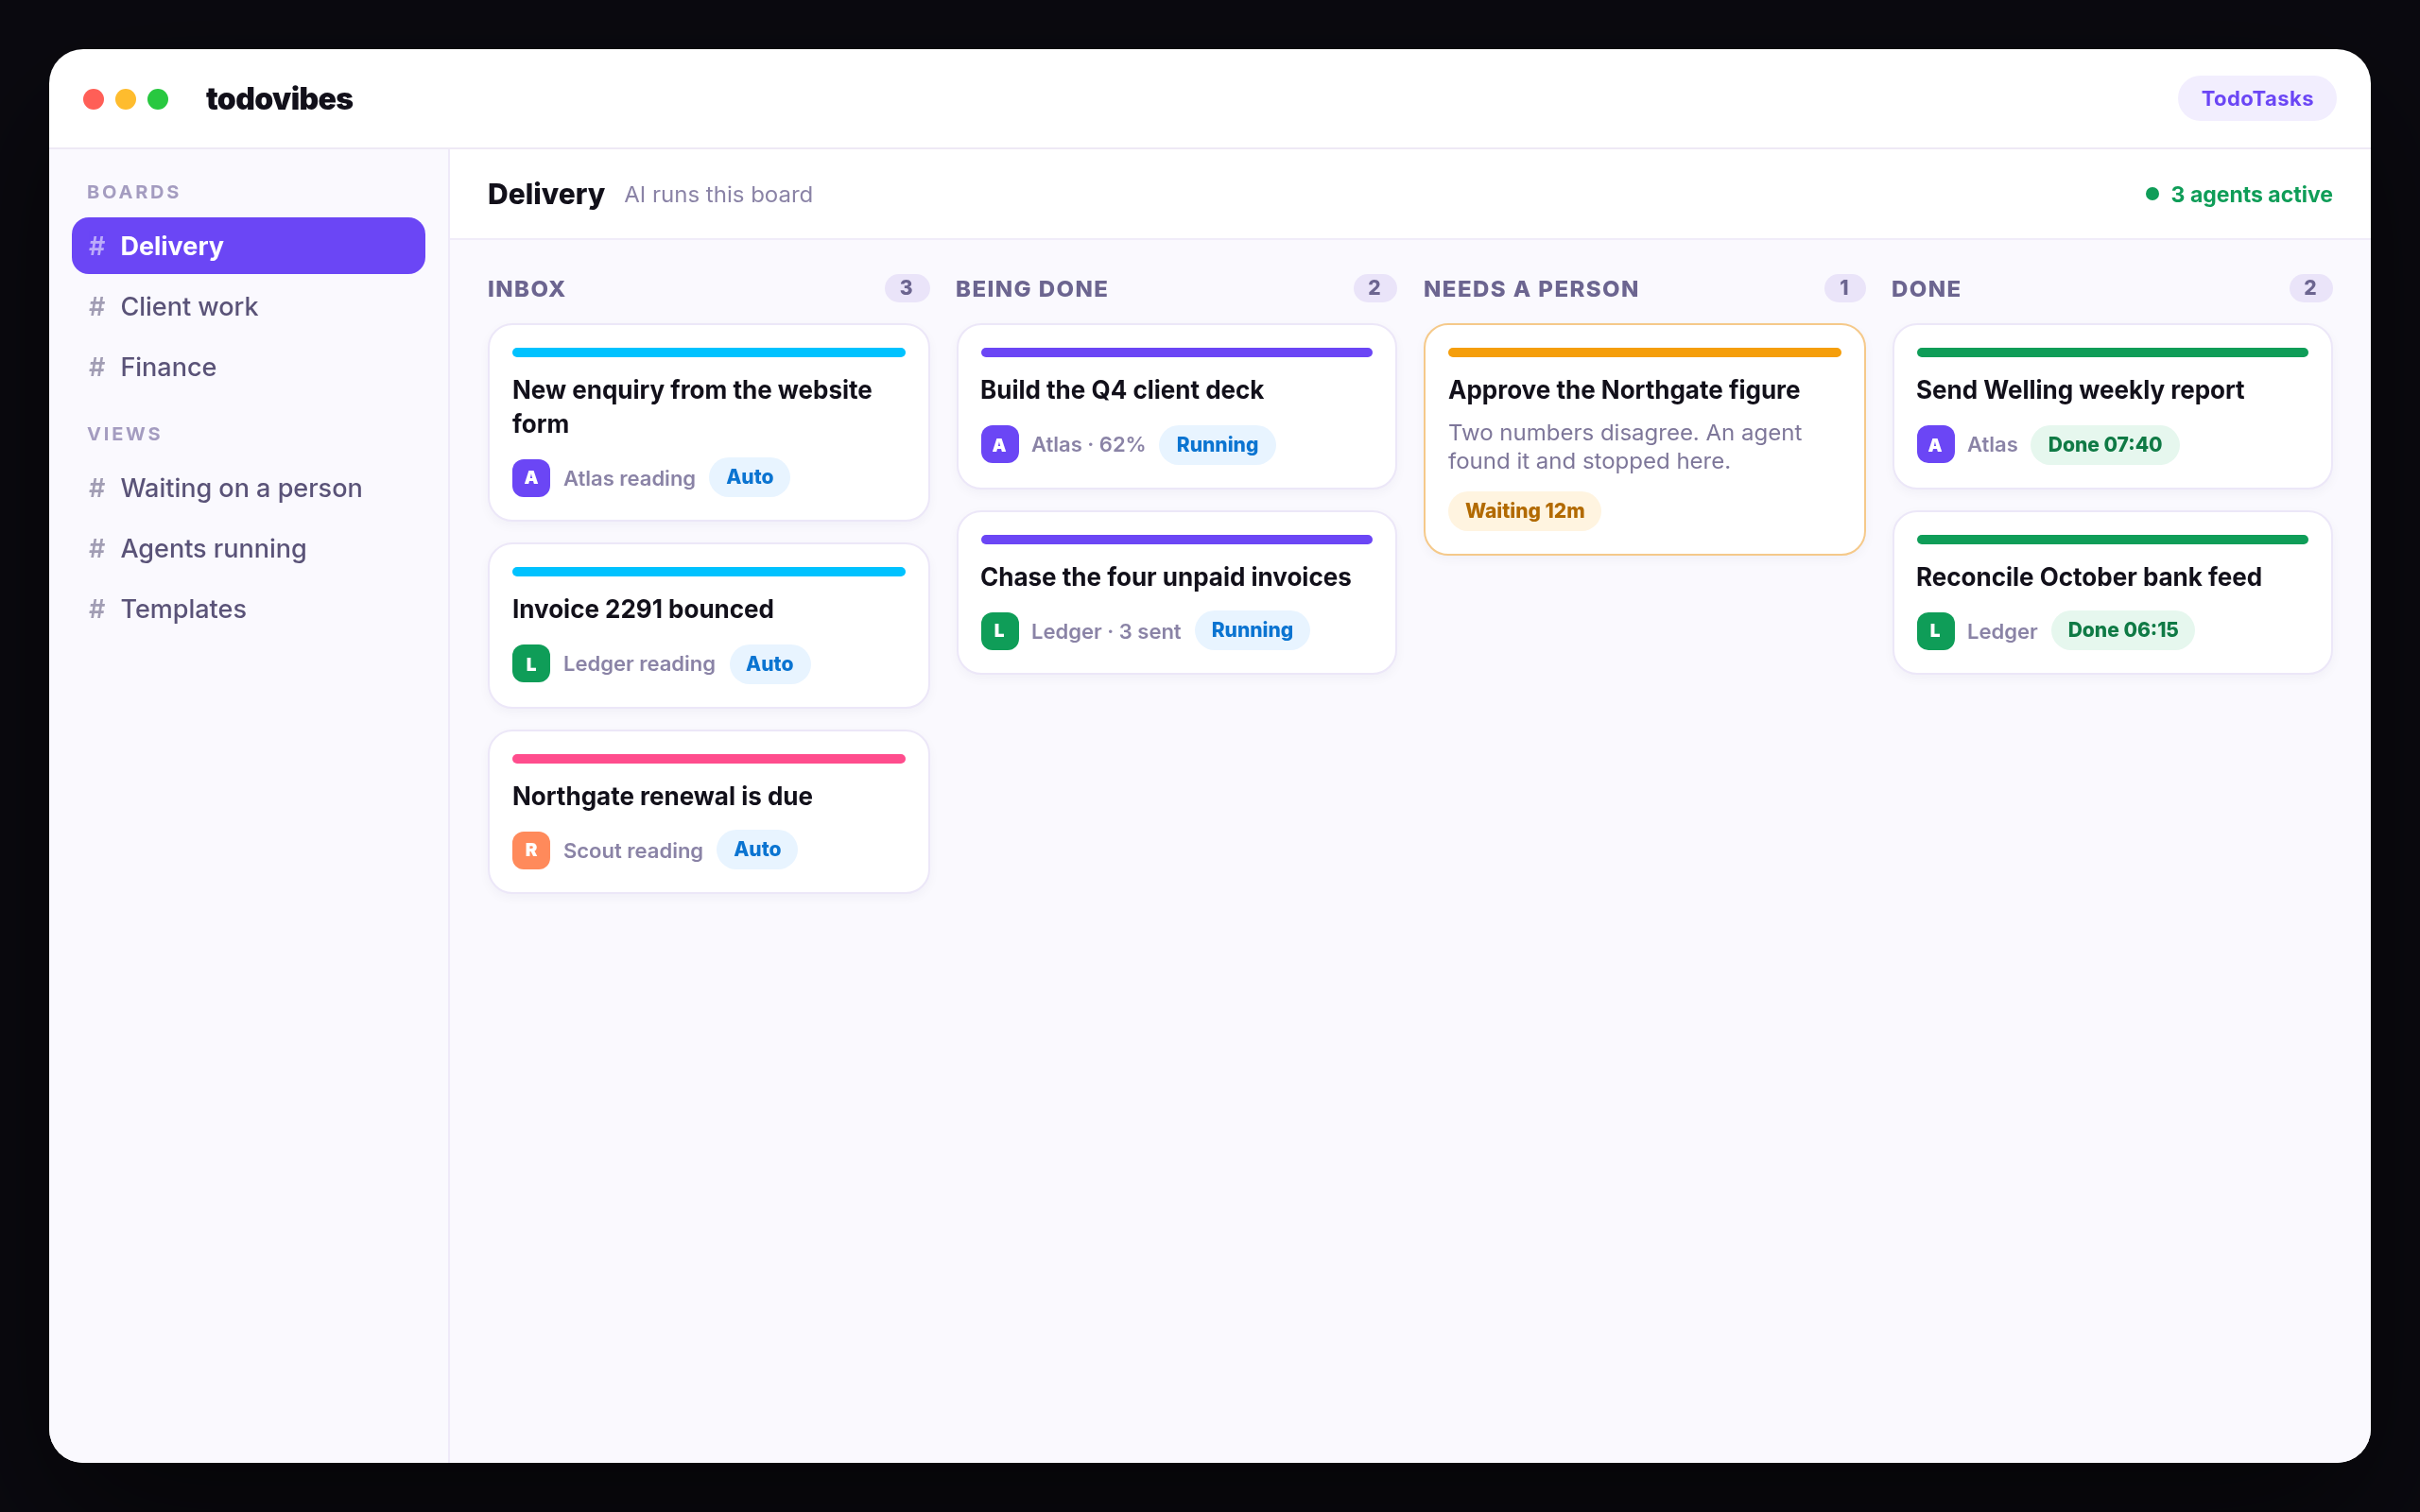Click Running badge on unpaid invoices card
This screenshot has height=1512, width=2420.
pos(1252,630)
